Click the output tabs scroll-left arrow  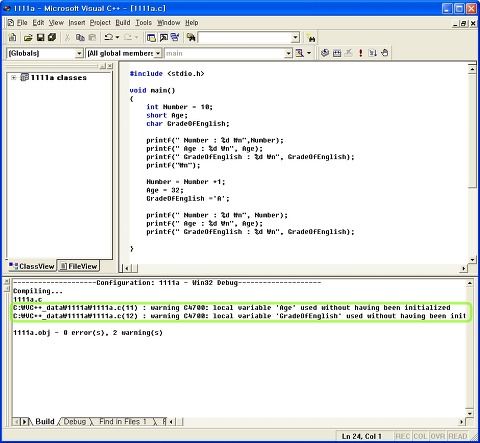tap(17, 422)
